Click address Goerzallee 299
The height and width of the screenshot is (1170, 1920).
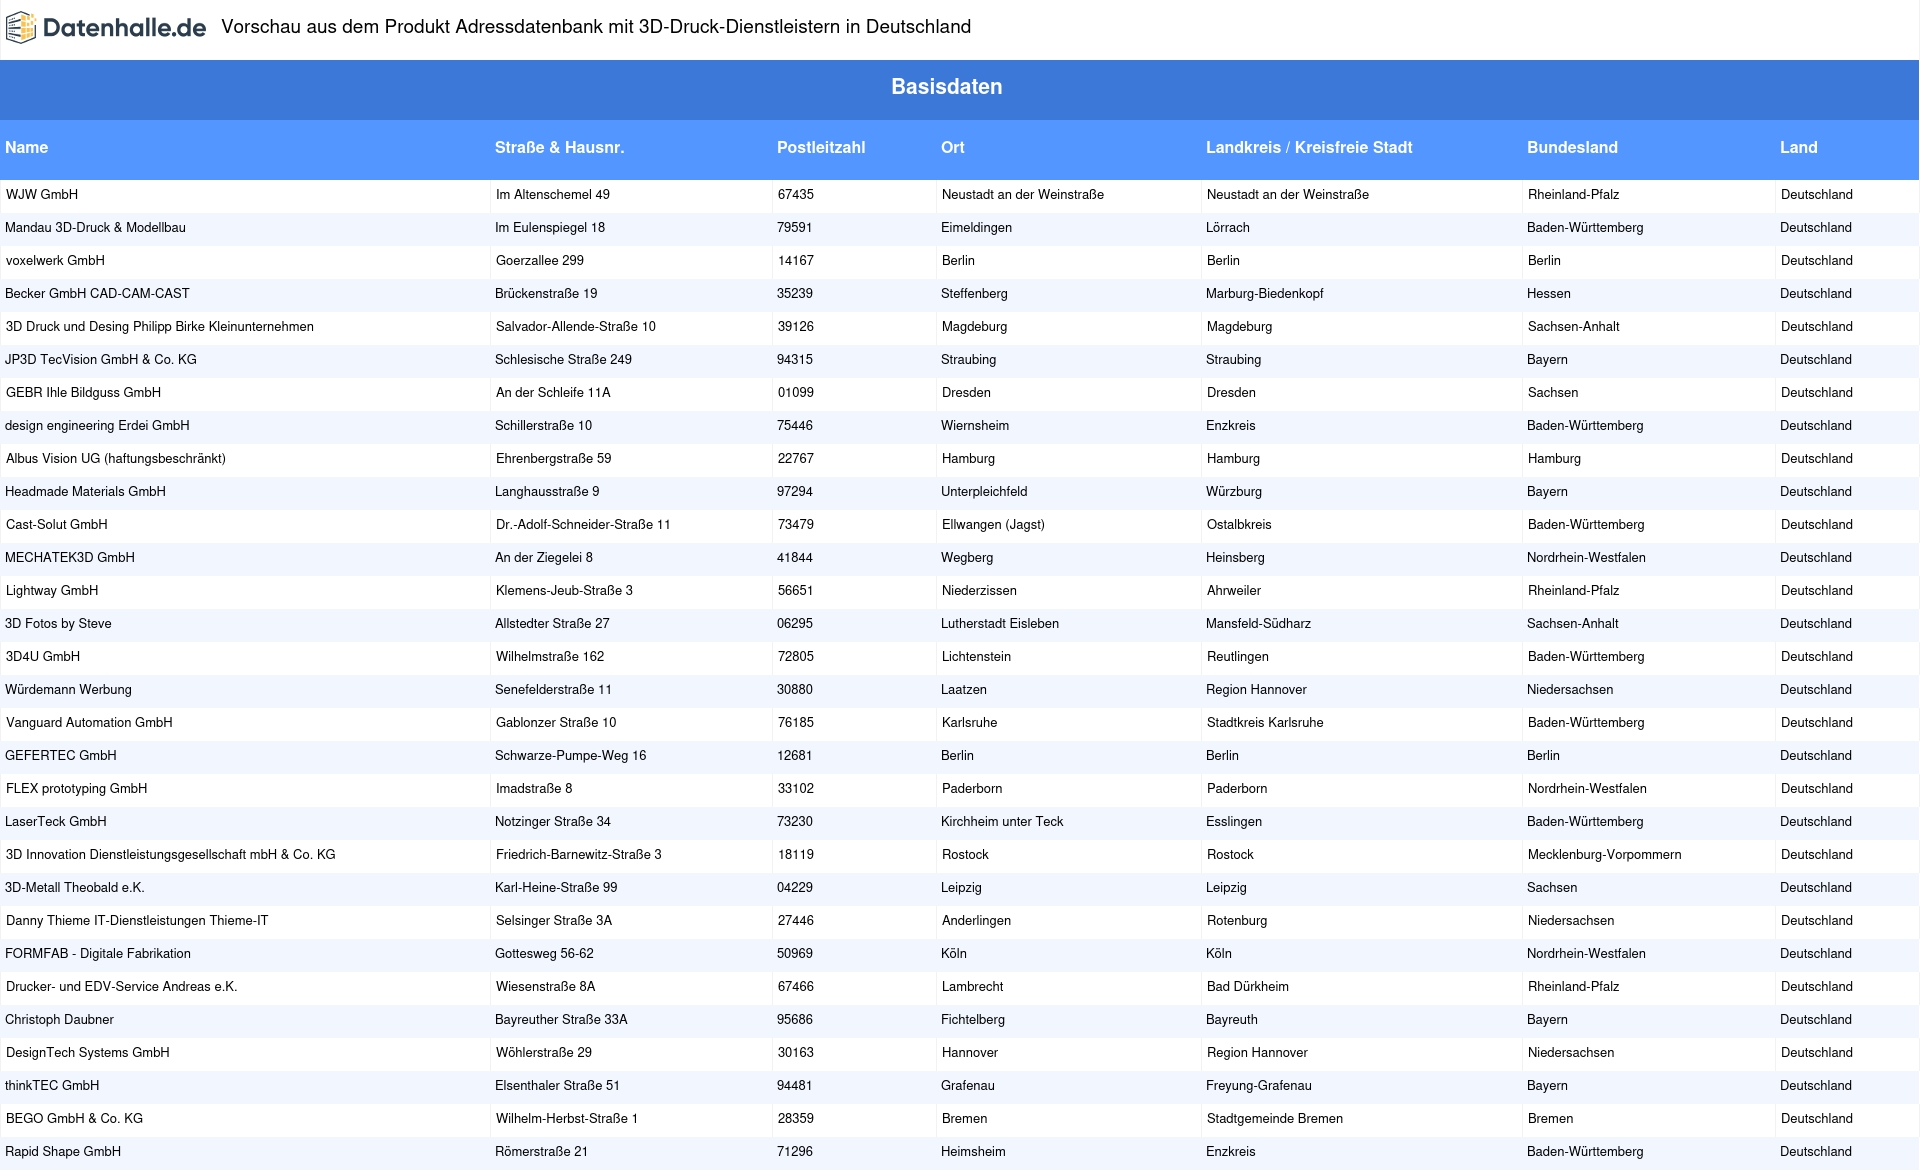pos(540,260)
